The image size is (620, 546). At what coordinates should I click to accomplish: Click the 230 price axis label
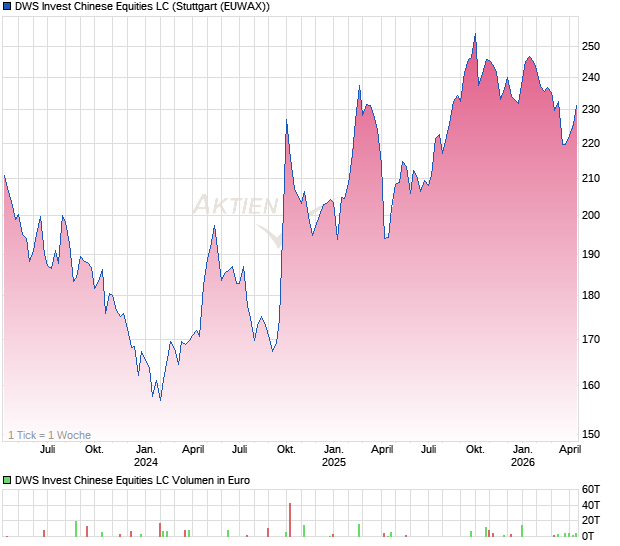(x=591, y=109)
